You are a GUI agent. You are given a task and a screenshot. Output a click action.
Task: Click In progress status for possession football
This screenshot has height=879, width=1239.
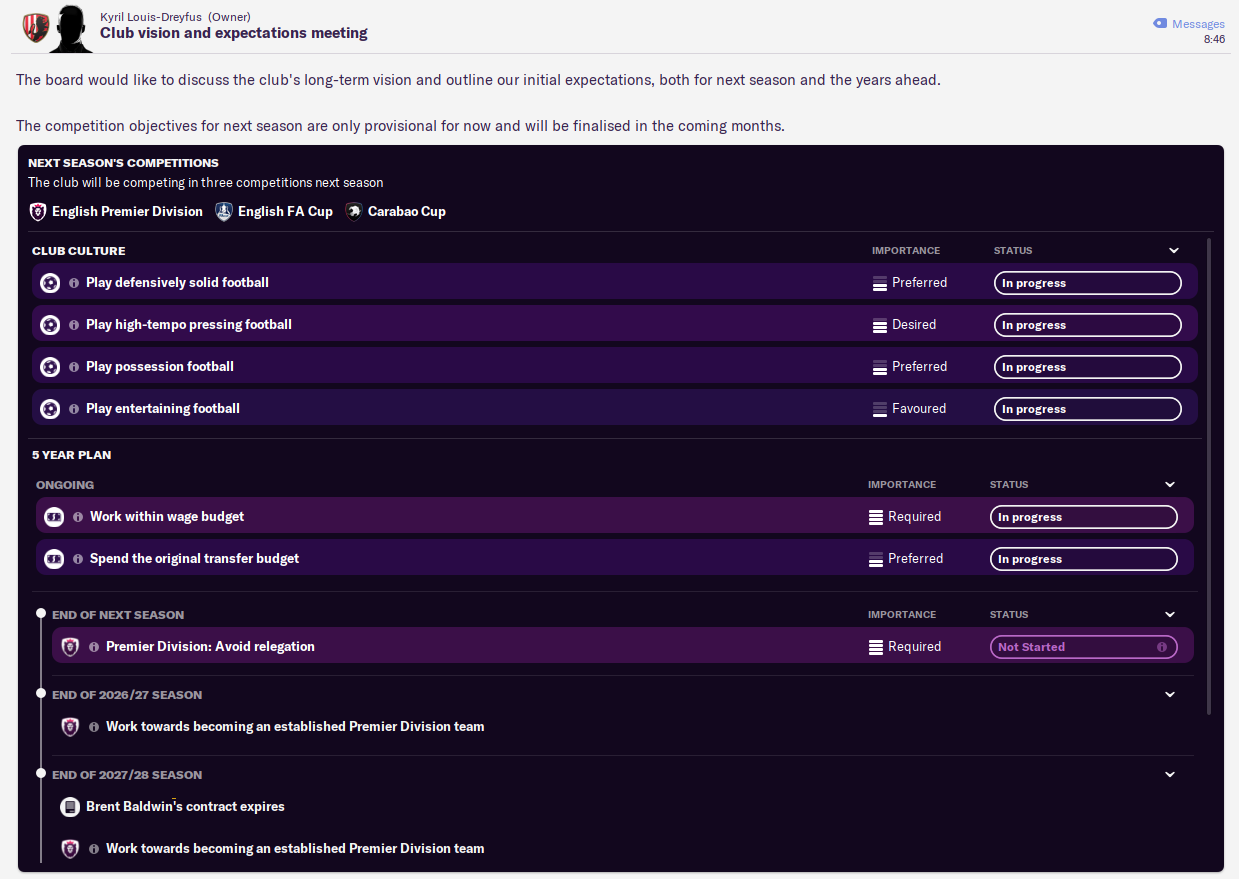[1088, 367]
